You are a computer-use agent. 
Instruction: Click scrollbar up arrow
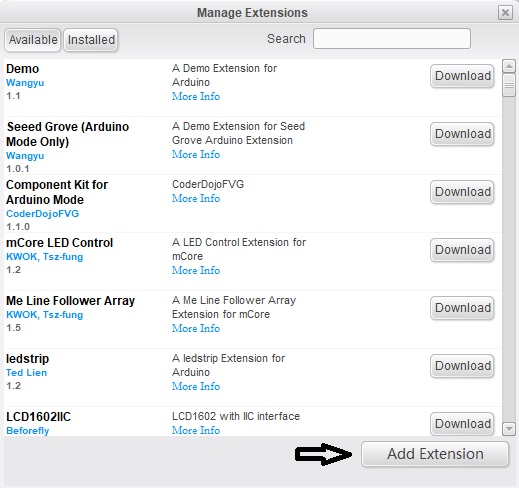tap(509, 66)
